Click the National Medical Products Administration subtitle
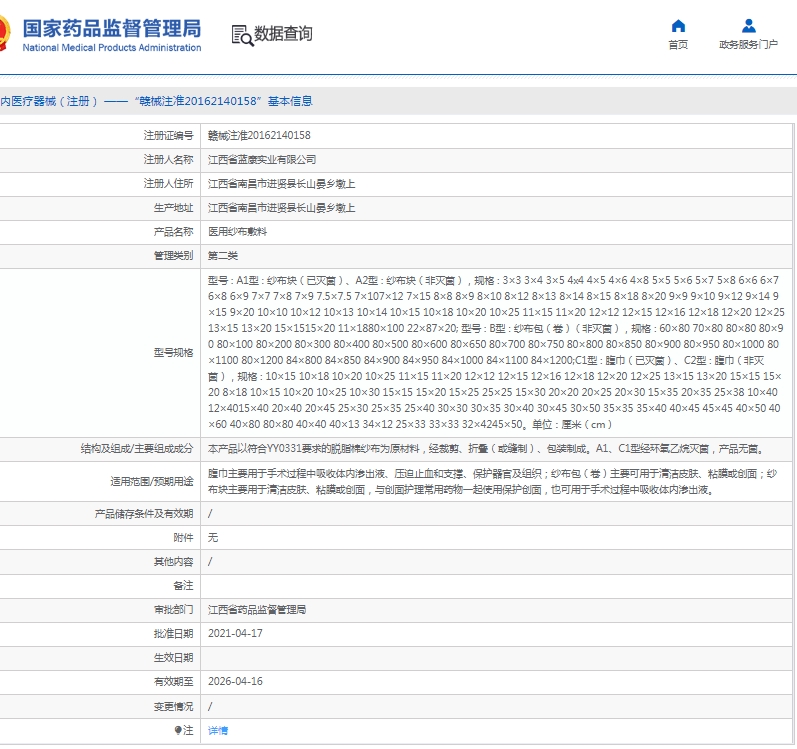The height and width of the screenshot is (749, 797). [x=112, y=48]
